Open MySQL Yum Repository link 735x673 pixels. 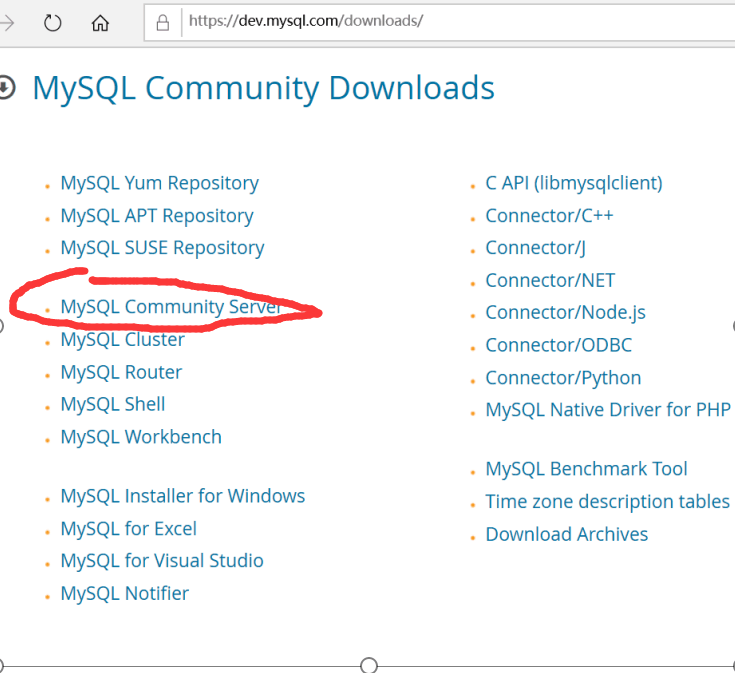159,183
